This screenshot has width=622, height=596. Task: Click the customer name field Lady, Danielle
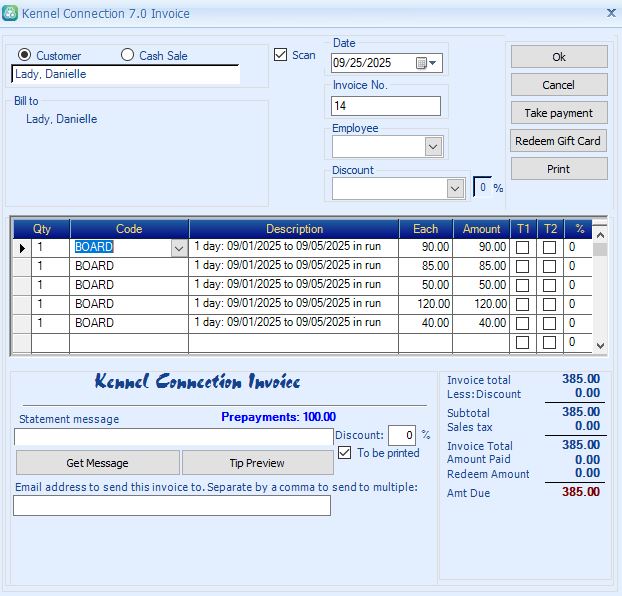click(x=125, y=74)
